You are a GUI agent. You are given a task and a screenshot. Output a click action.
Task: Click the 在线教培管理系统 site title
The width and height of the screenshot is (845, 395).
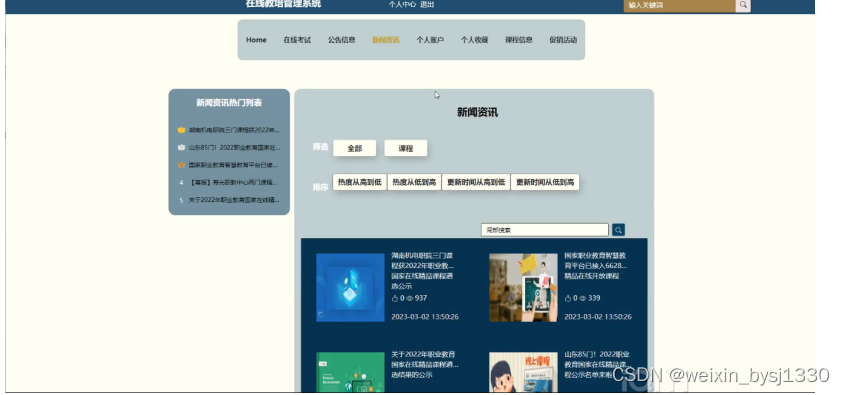point(283,4)
